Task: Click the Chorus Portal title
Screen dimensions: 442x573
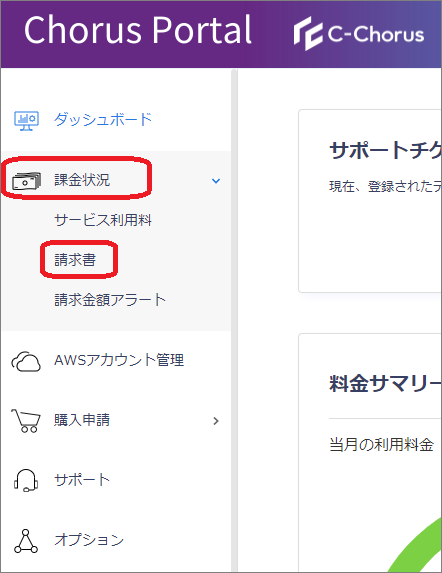Action: pos(138,30)
